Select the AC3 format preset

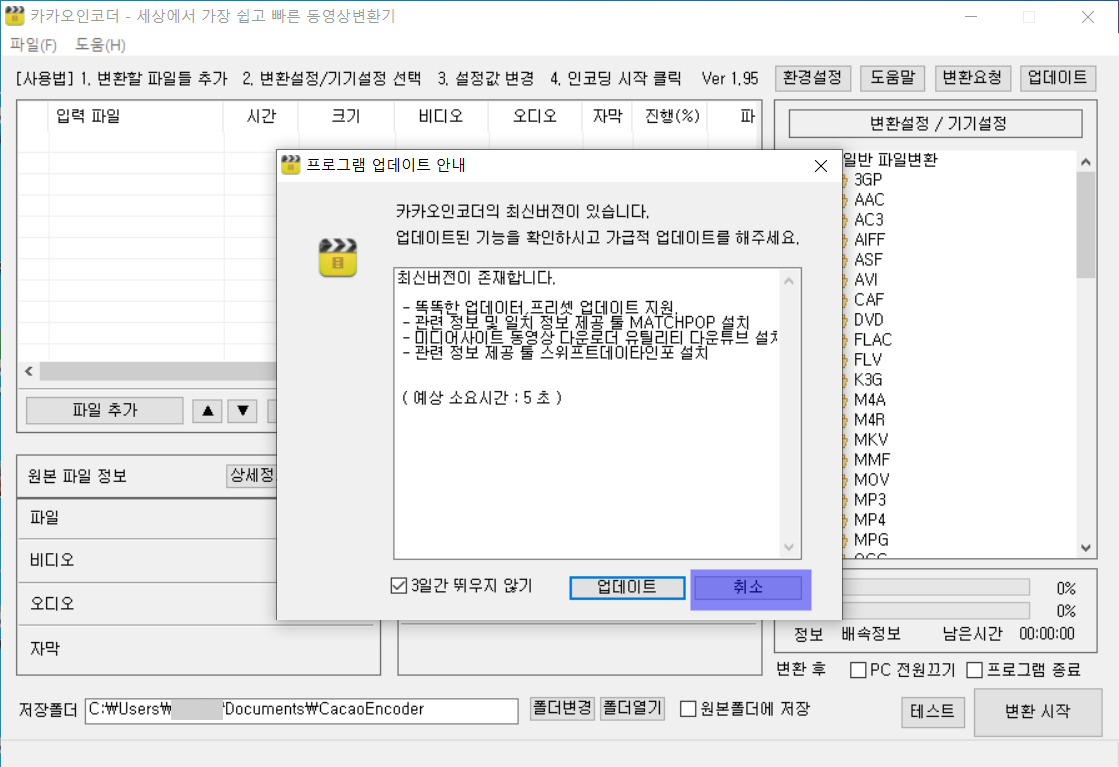click(869, 220)
